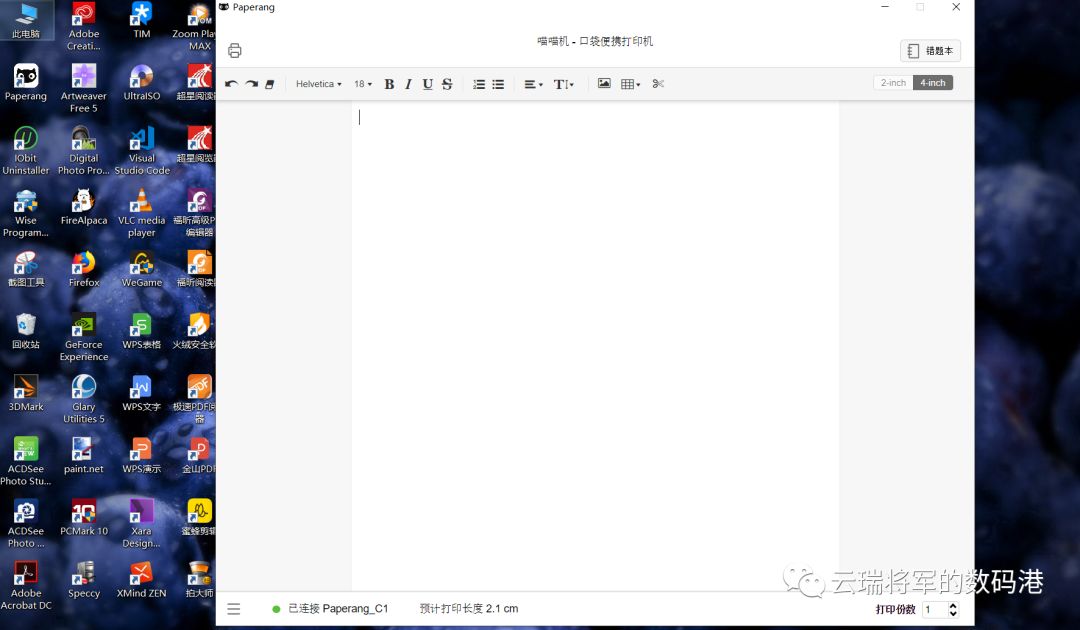Select the 4-inch paper width

click(x=933, y=83)
